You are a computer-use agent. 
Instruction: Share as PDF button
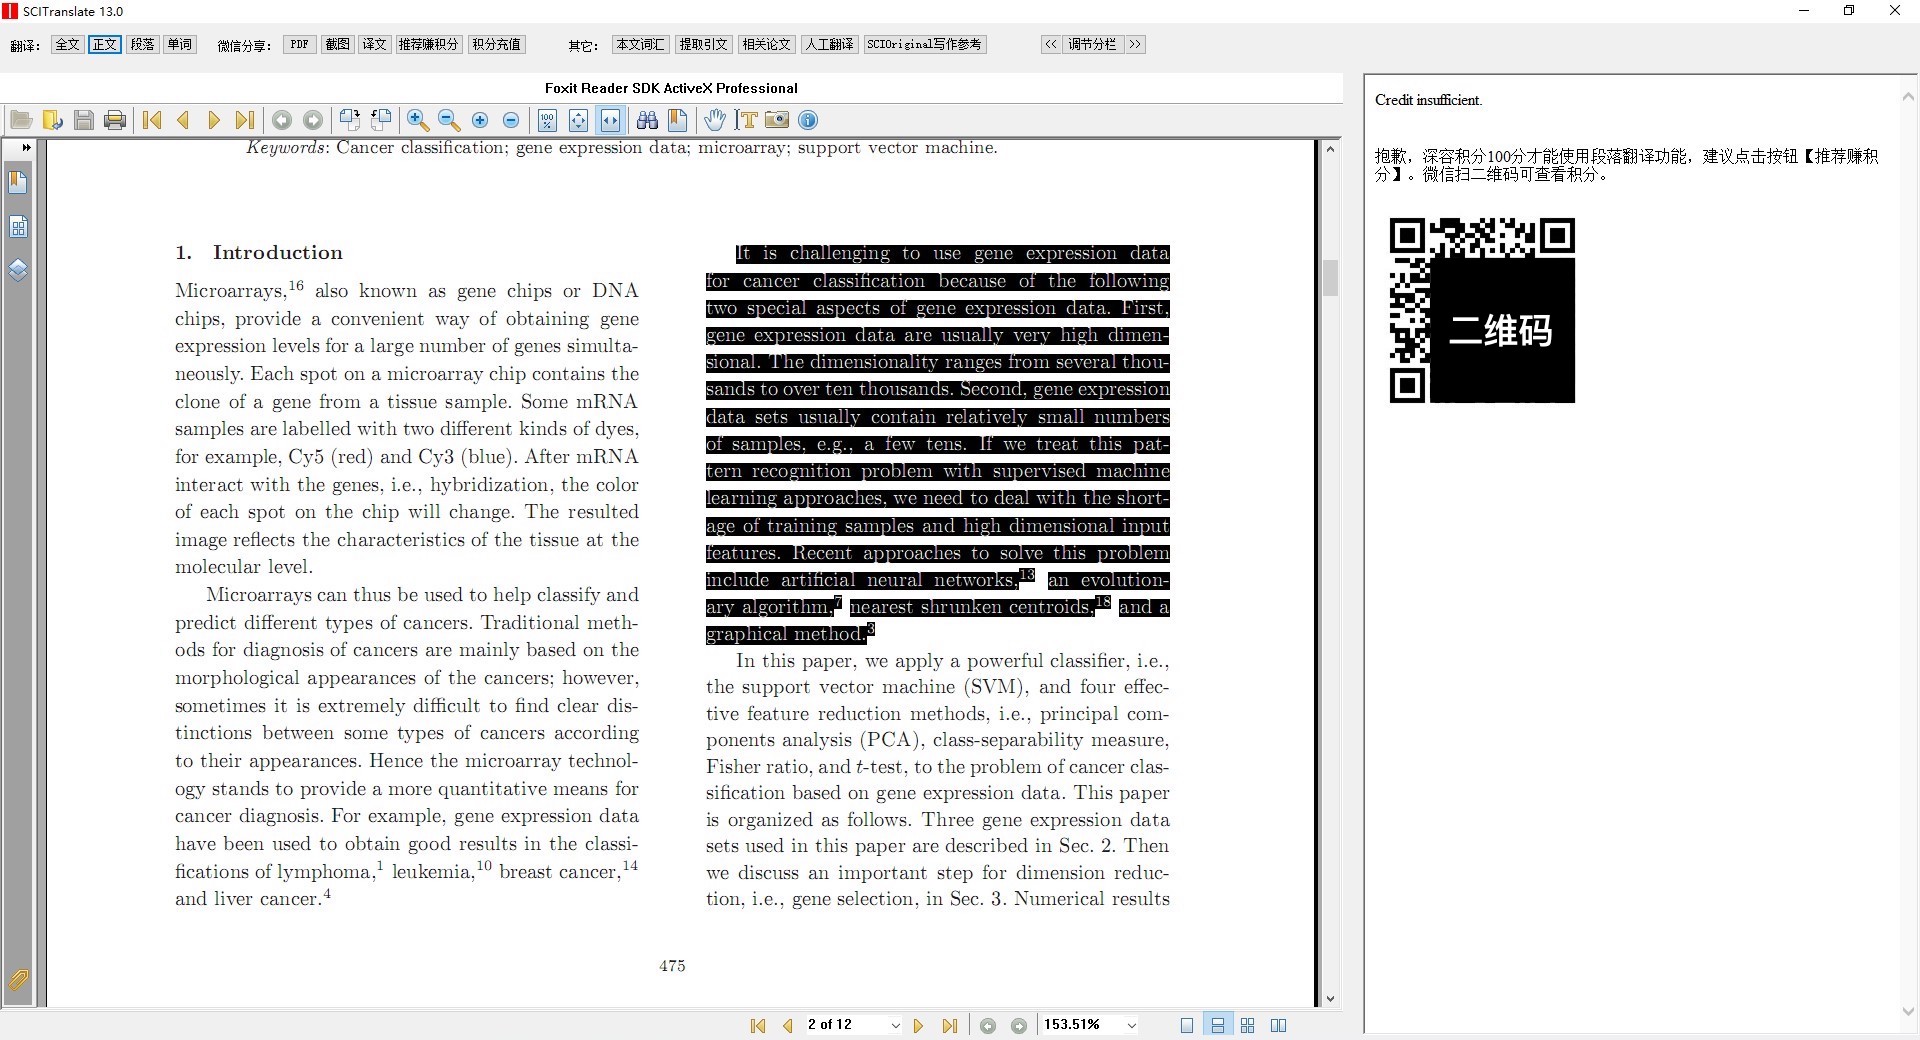[300, 44]
